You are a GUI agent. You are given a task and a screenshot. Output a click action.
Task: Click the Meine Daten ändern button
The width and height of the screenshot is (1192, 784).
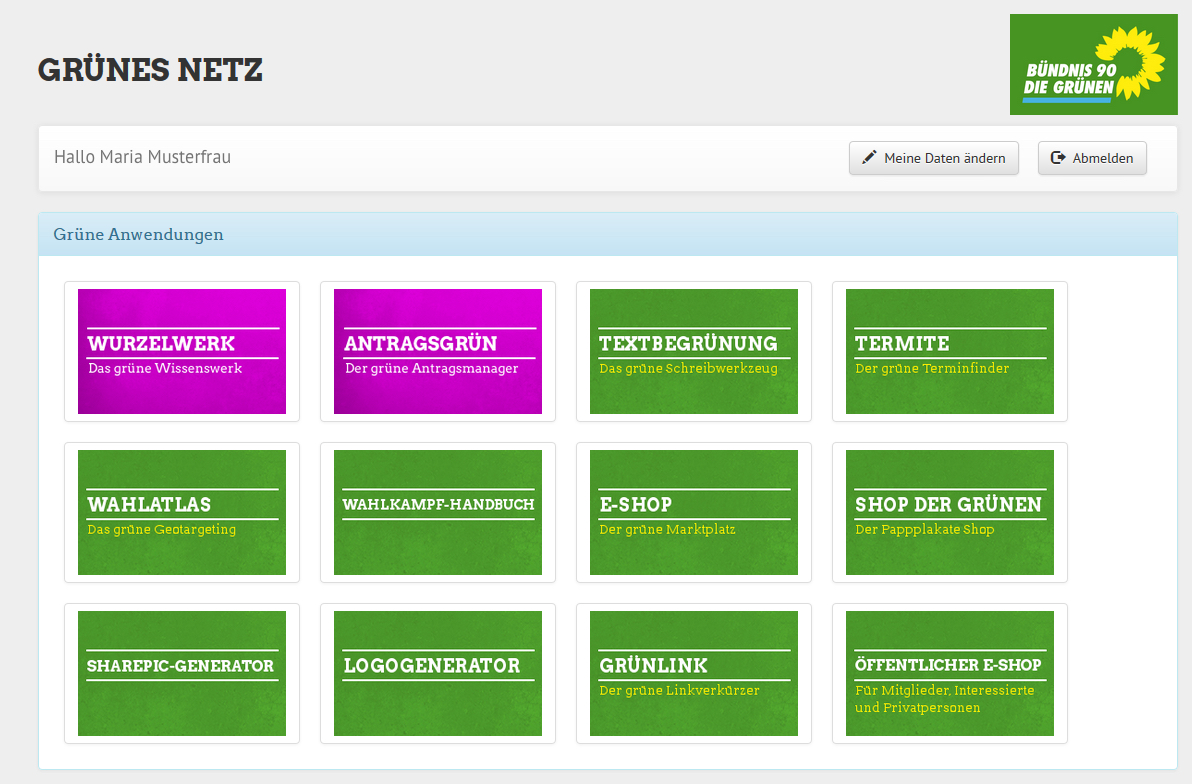pyautogui.click(x=934, y=158)
